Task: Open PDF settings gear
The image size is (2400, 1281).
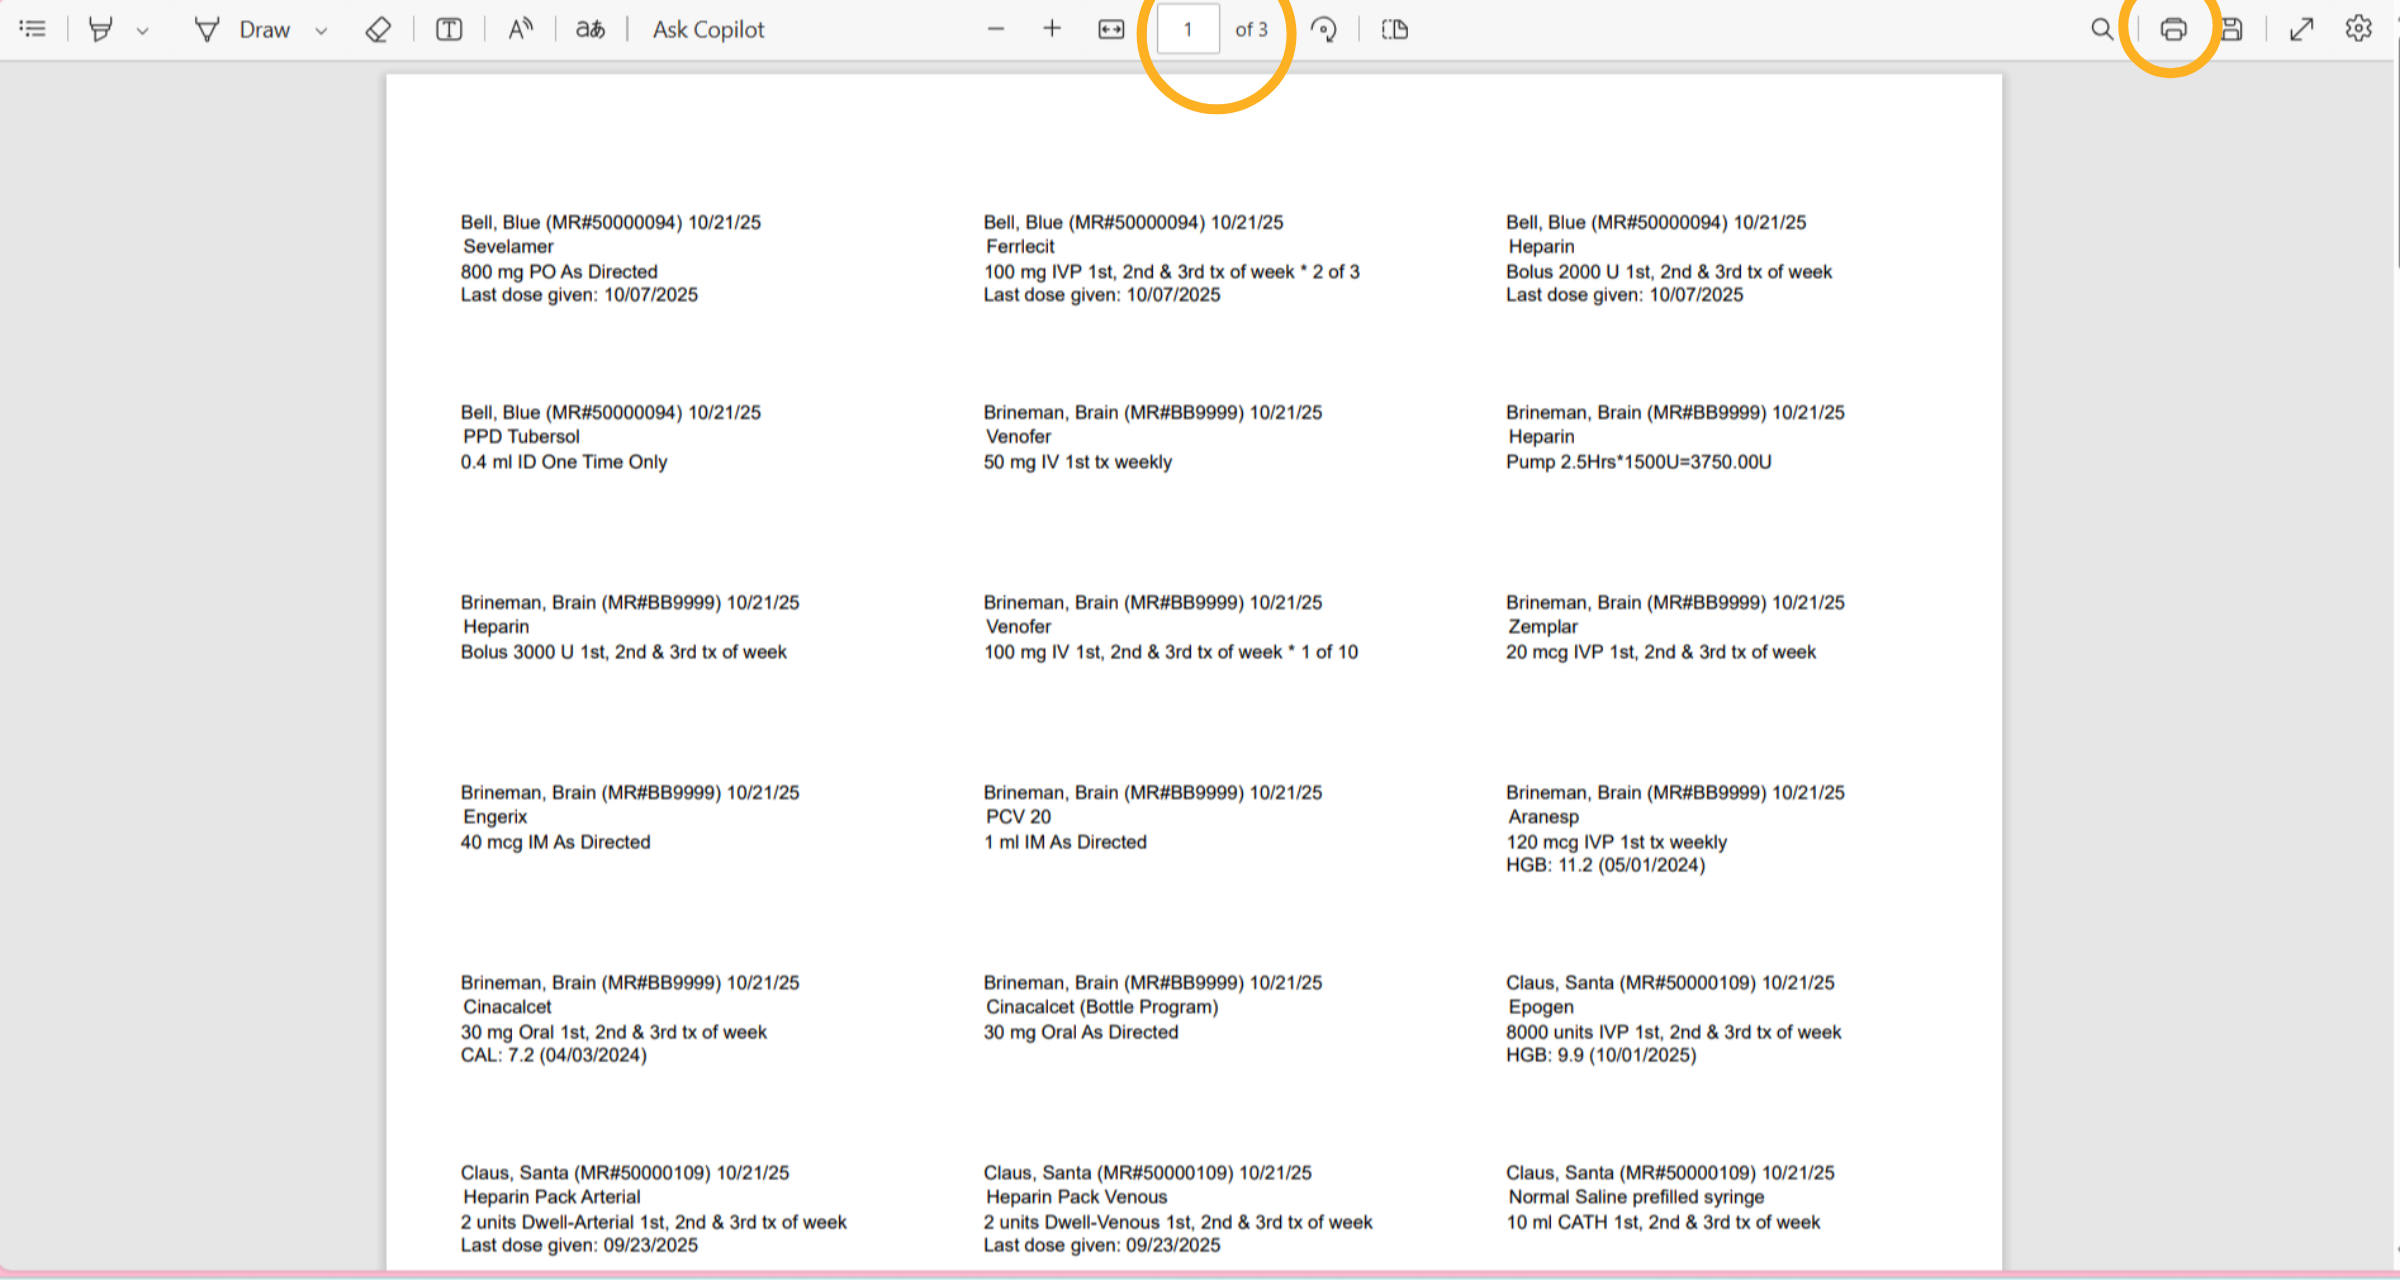Action: (2358, 29)
